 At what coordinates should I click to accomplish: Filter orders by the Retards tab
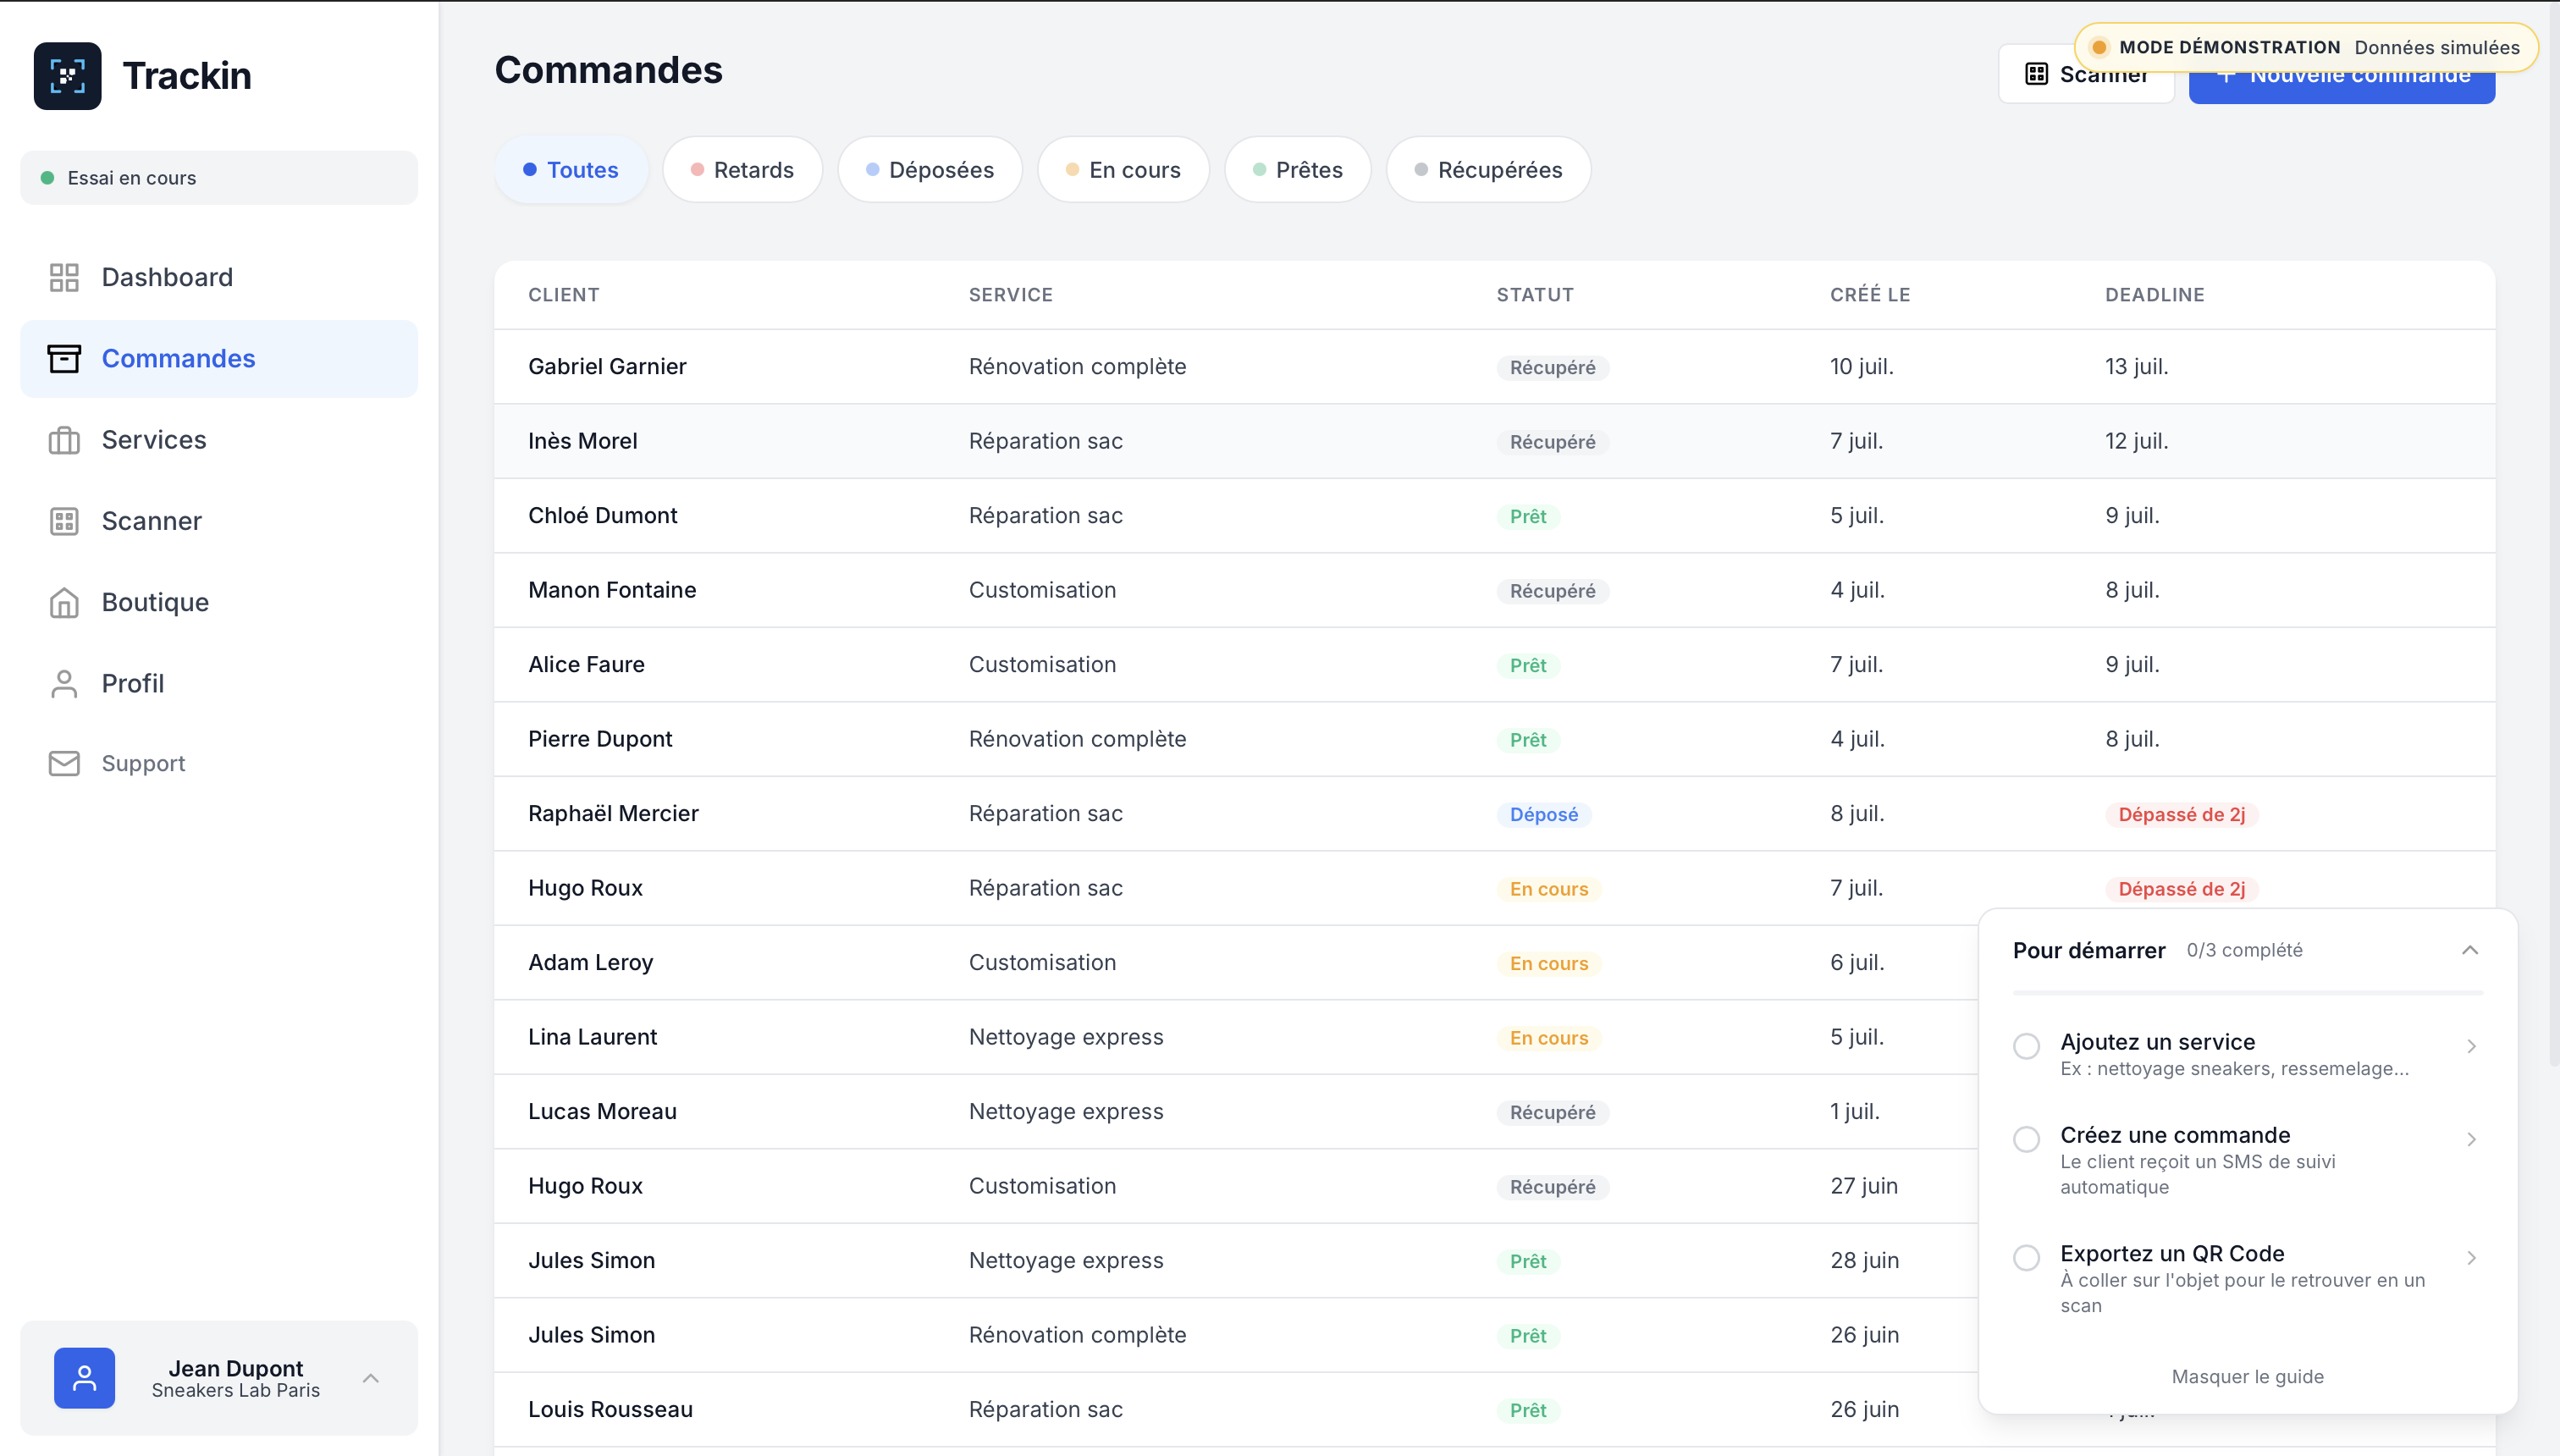click(743, 170)
